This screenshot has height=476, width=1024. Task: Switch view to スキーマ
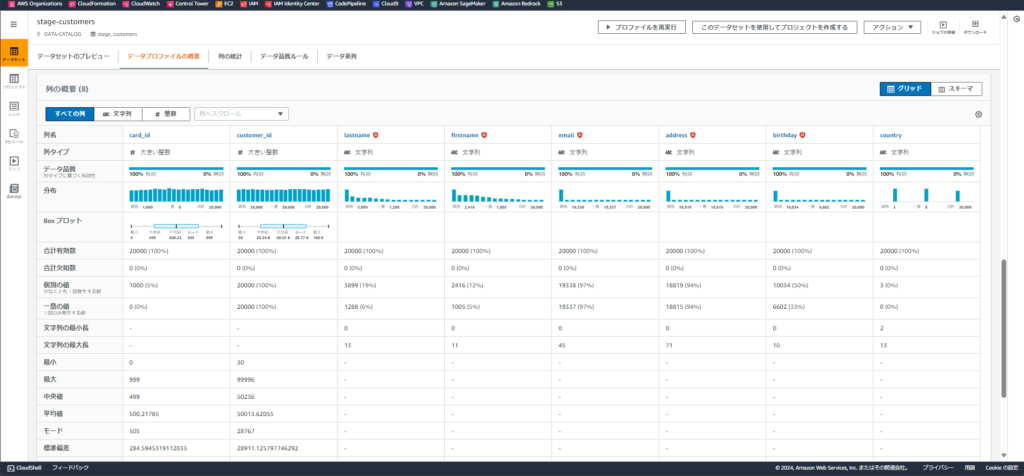(x=956, y=89)
